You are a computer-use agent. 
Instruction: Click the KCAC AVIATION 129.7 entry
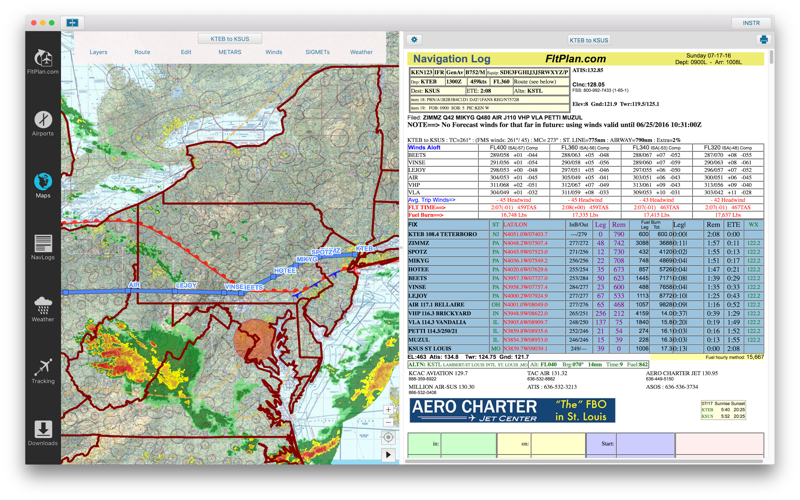tap(438, 373)
